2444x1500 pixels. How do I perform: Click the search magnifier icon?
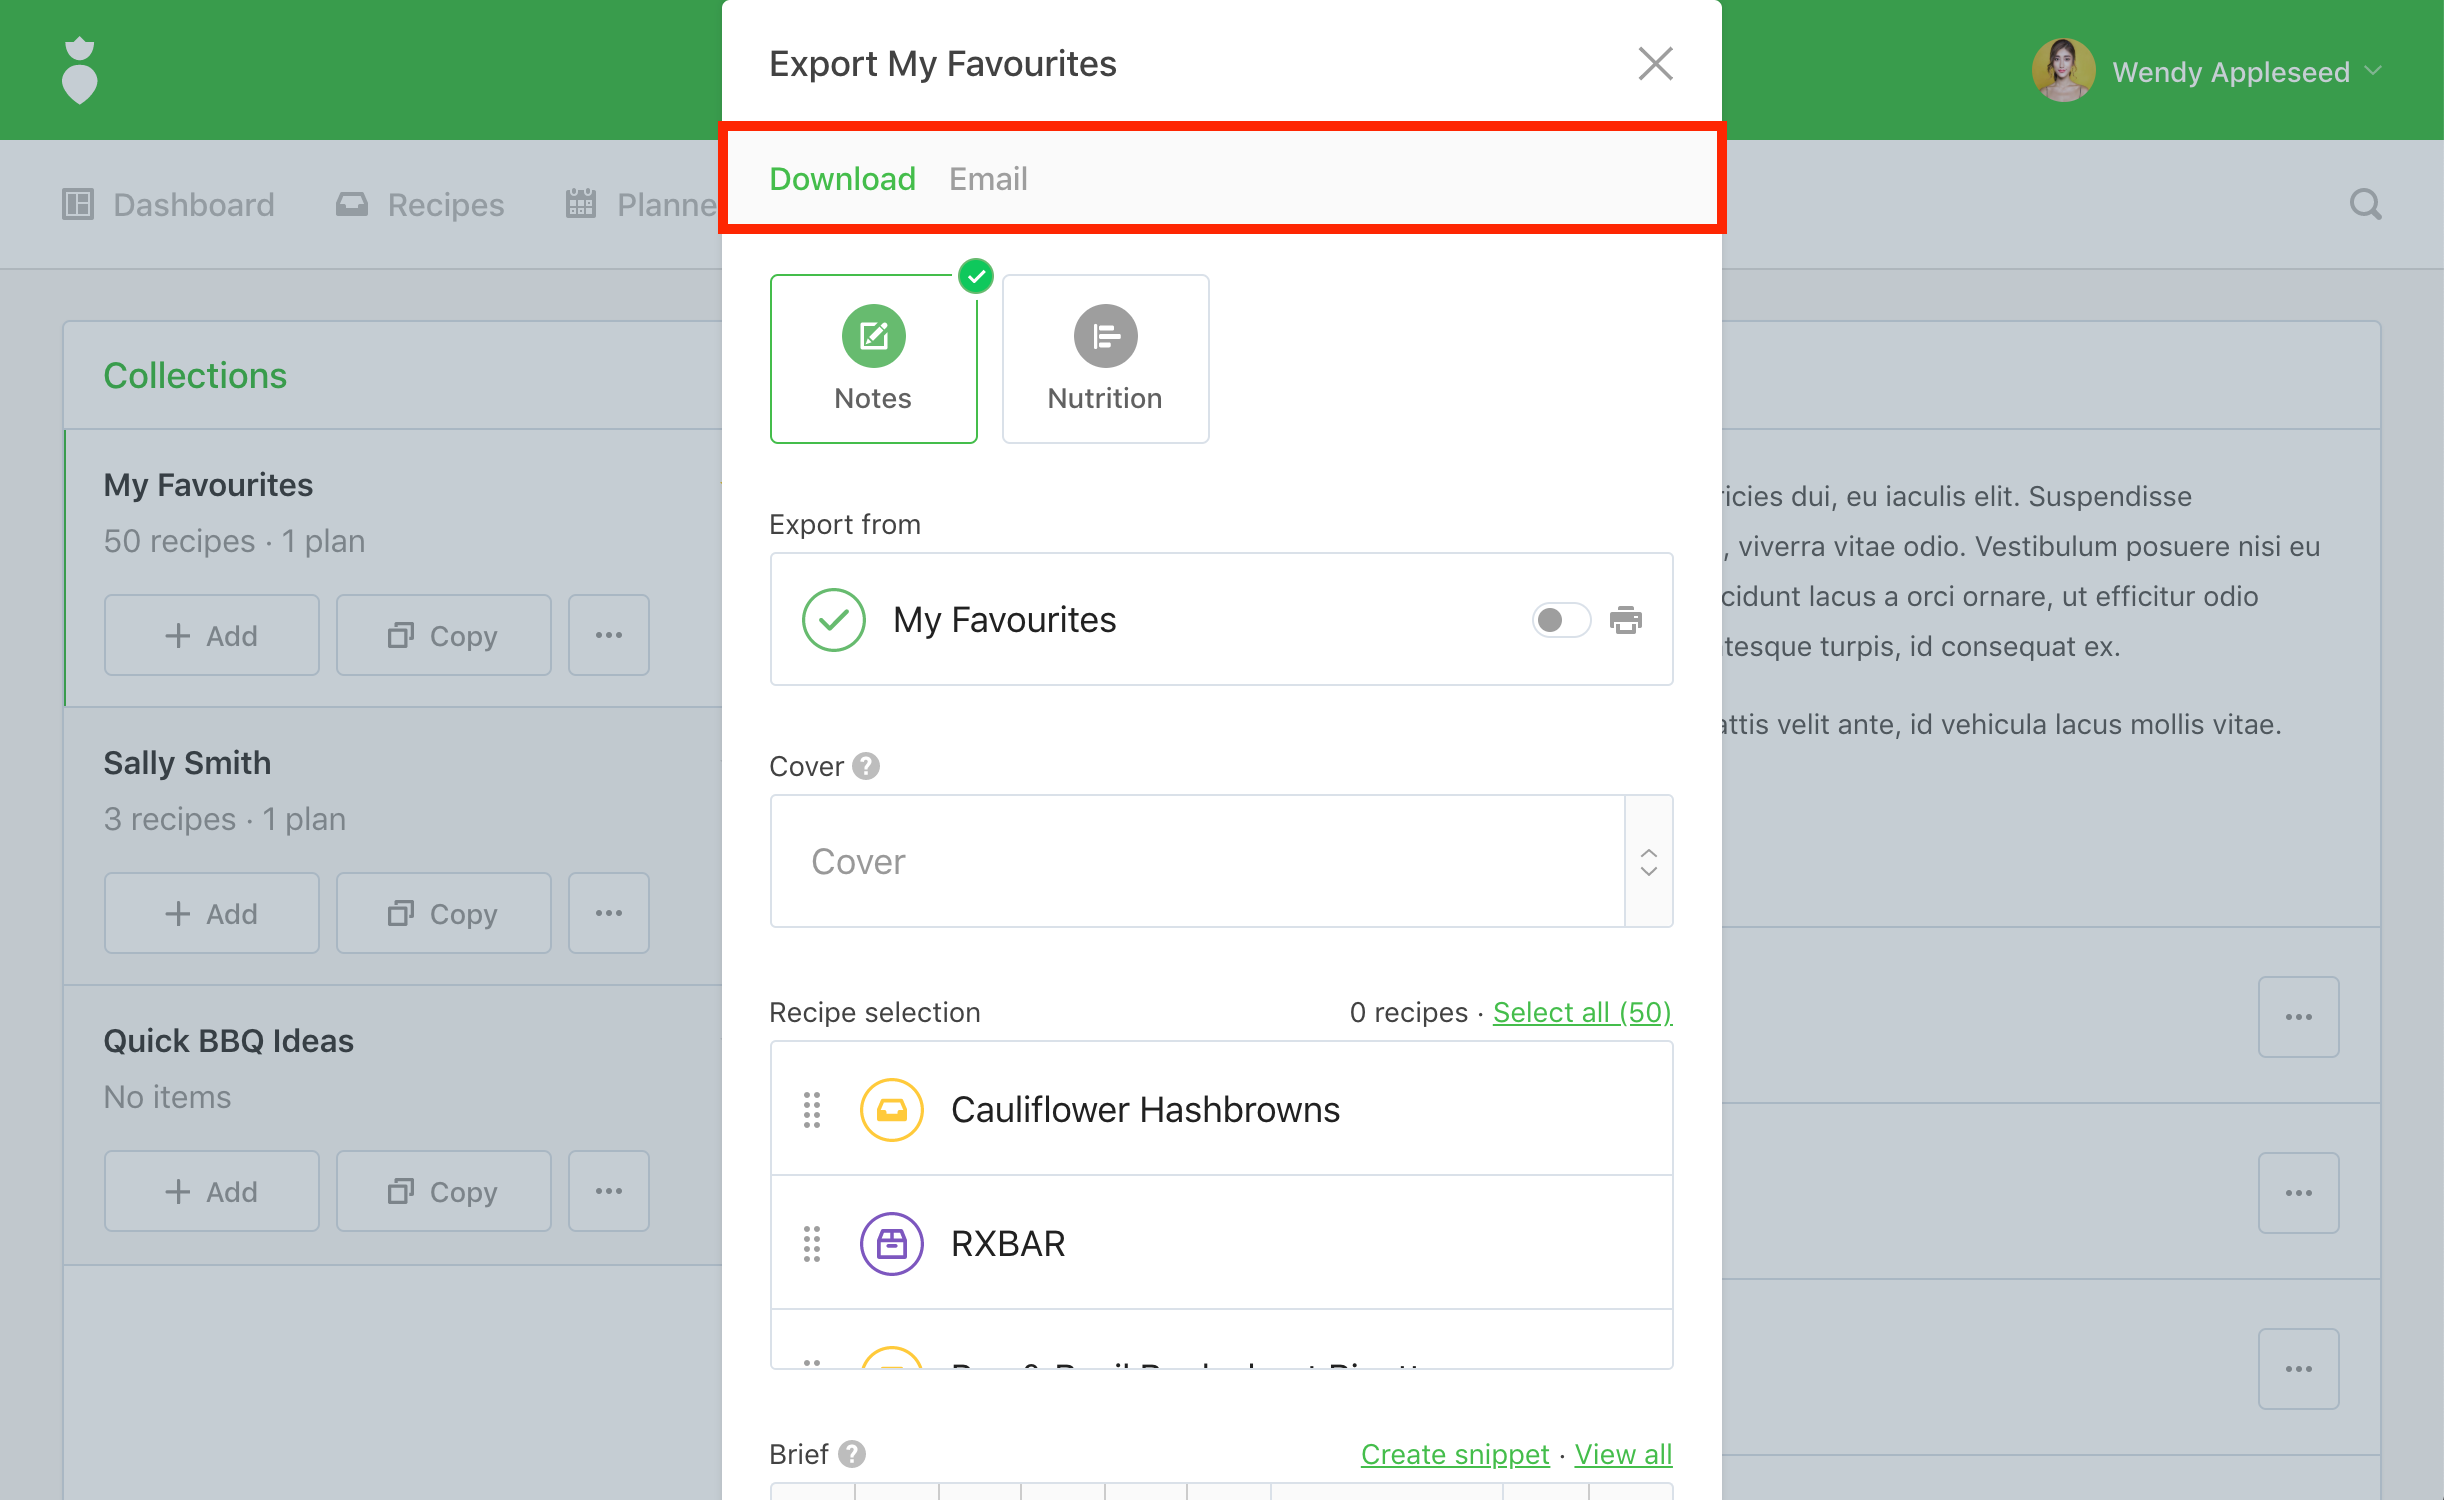(2365, 204)
